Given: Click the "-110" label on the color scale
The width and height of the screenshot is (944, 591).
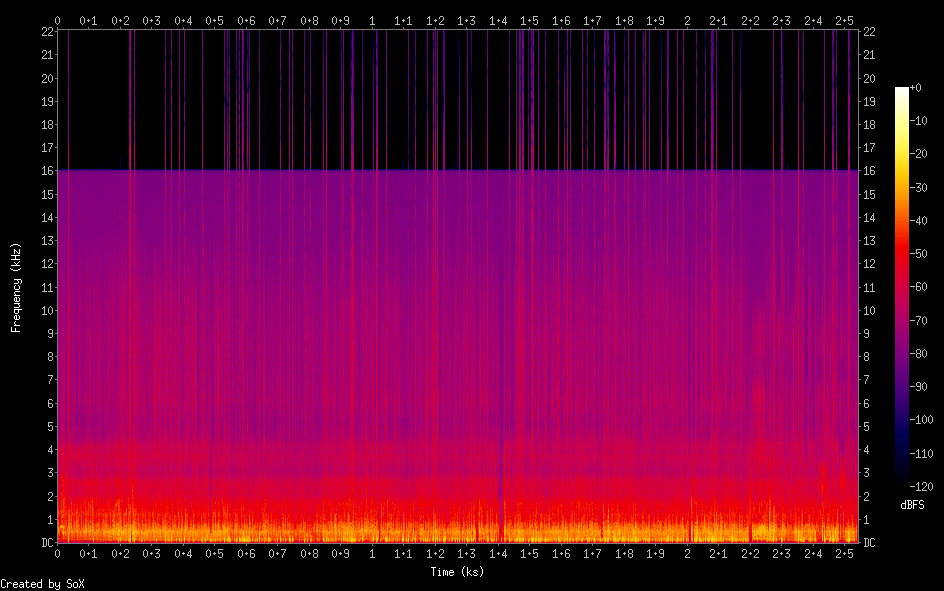Looking at the screenshot, I should point(921,454).
